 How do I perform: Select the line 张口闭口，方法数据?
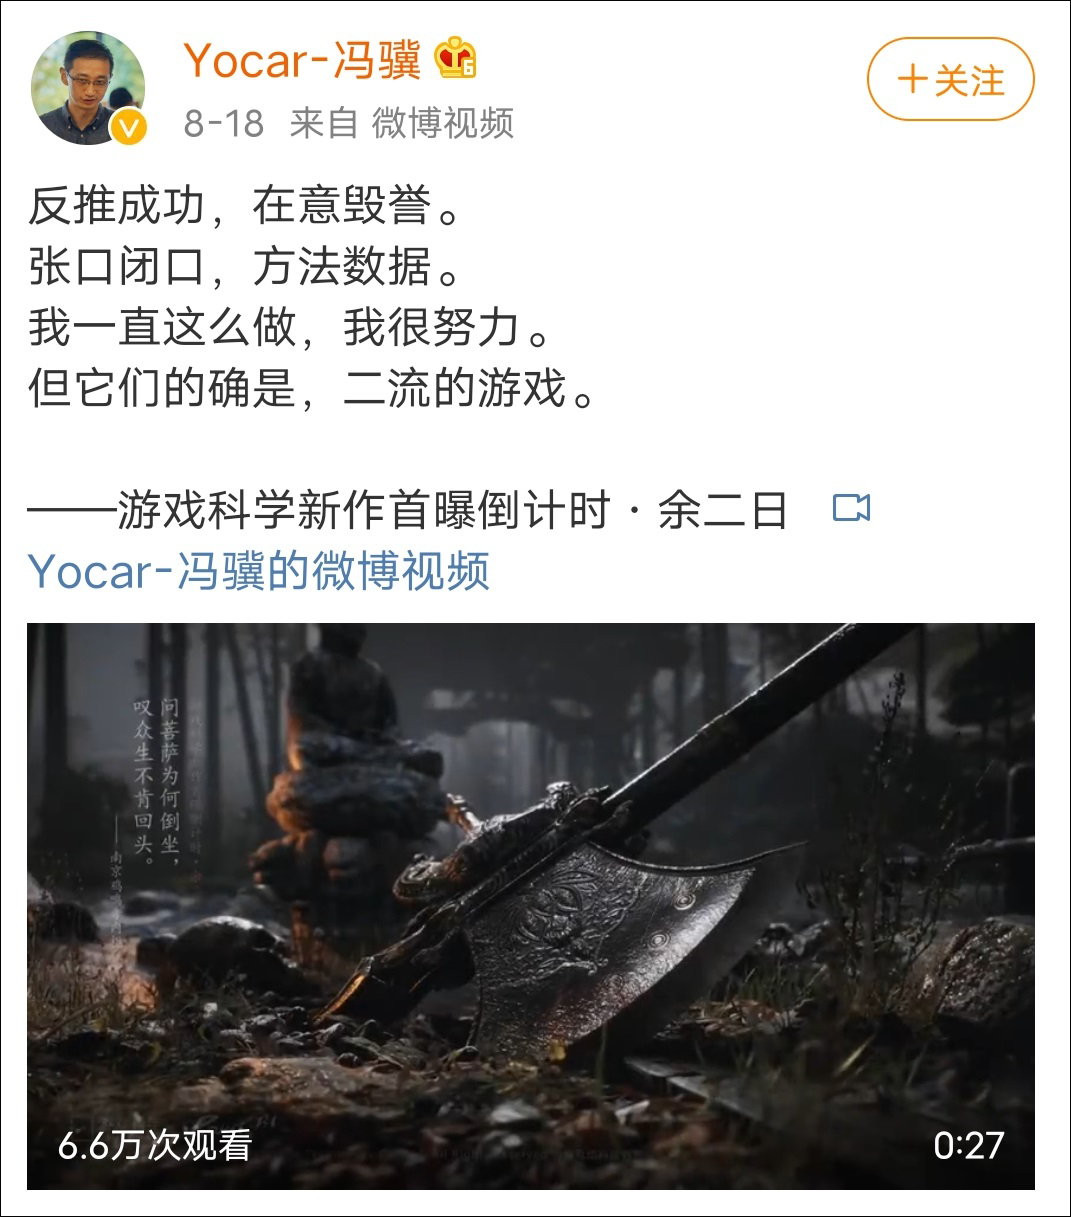(x=245, y=267)
